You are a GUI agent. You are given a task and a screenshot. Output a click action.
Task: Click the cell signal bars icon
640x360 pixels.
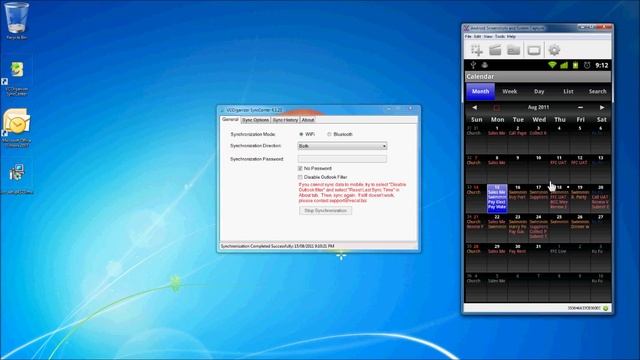pos(564,65)
